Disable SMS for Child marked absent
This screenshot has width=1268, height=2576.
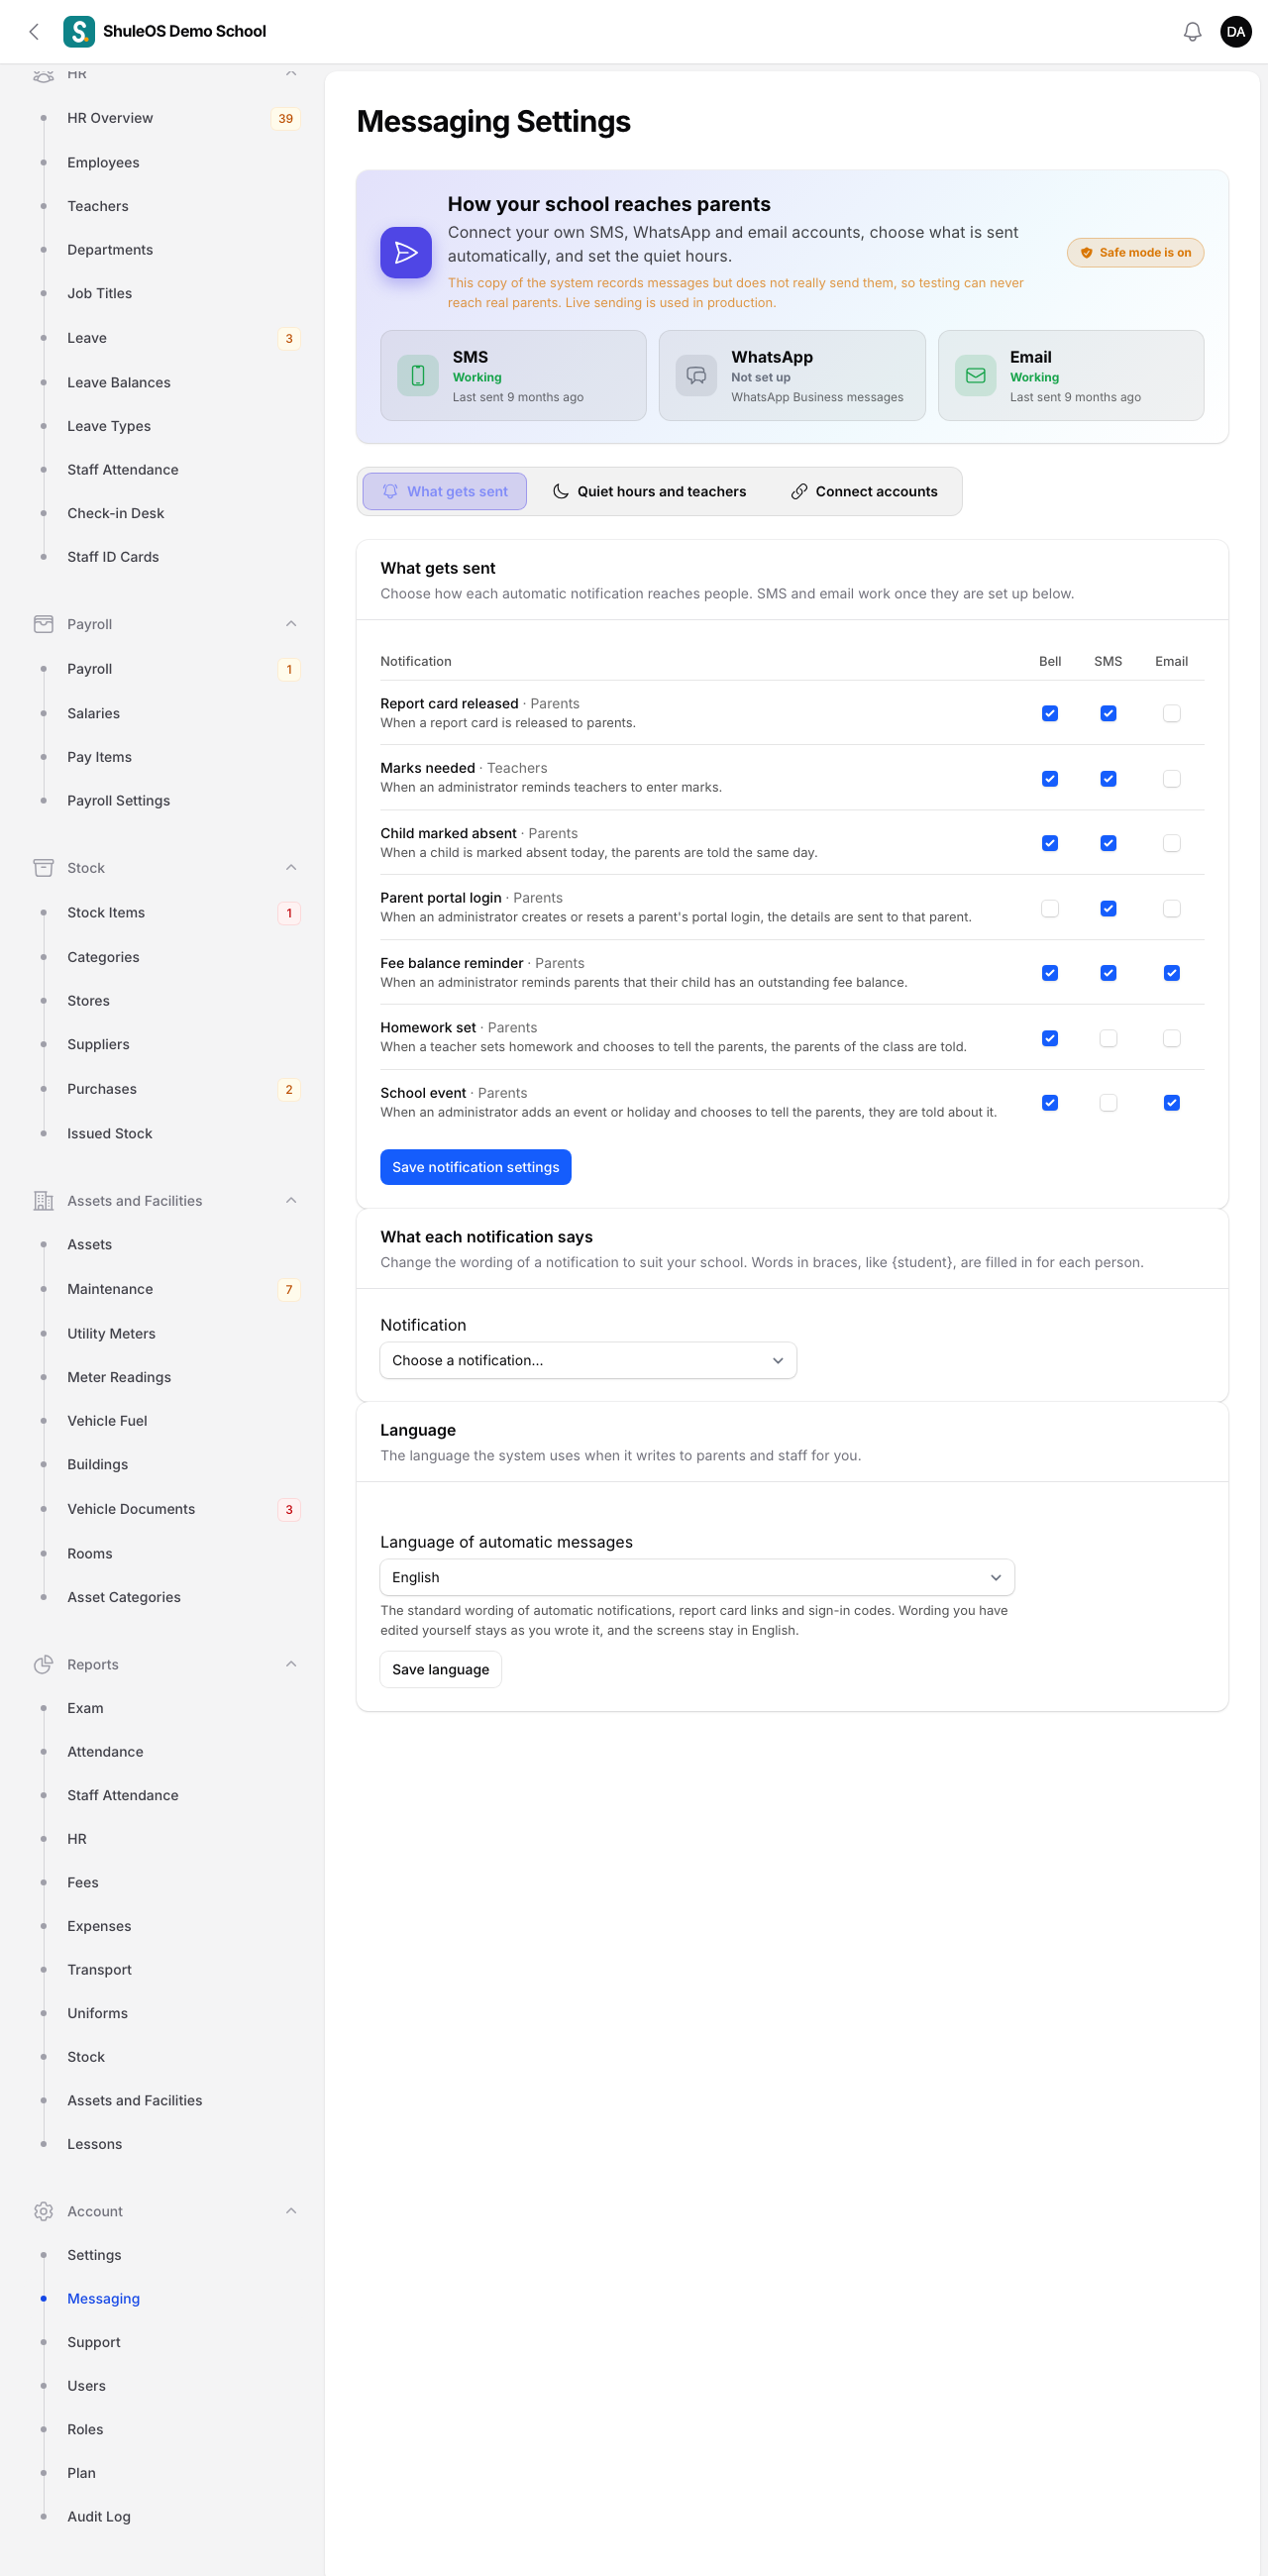(x=1108, y=843)
